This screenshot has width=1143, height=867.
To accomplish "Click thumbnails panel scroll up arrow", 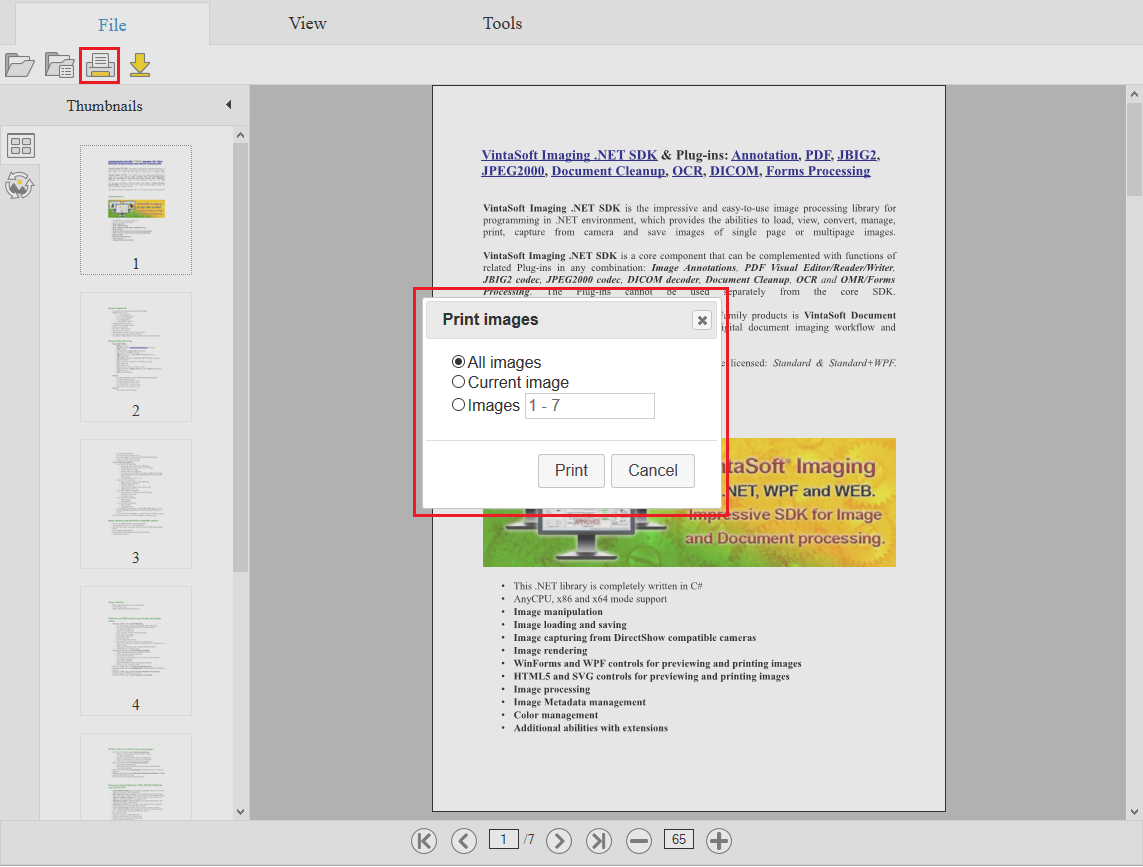I will (x=241, y=135).
